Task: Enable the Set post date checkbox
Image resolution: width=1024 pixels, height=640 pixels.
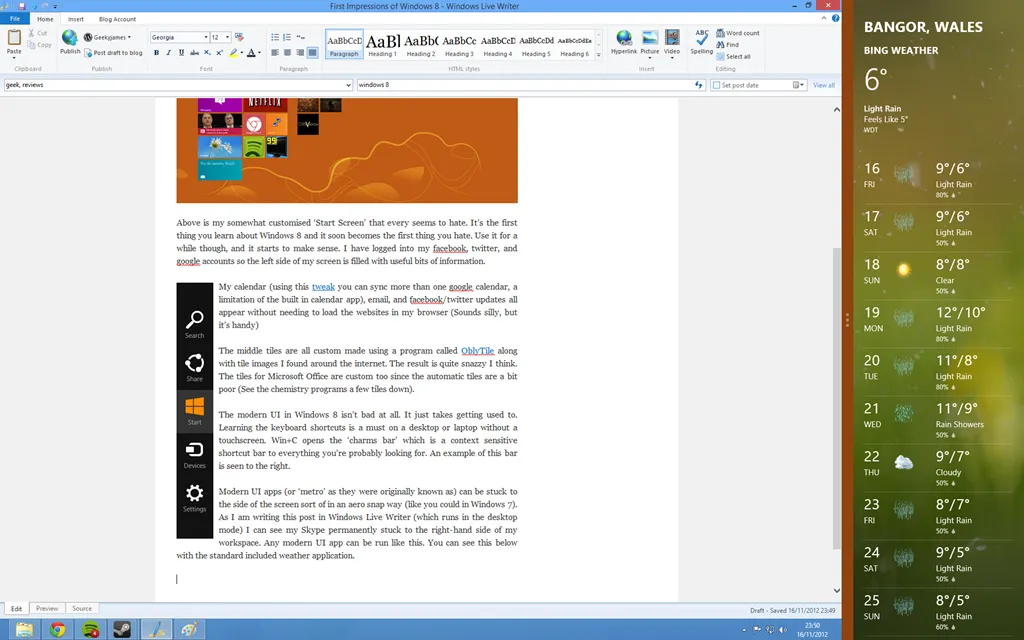Action: [x=716, y=86]
